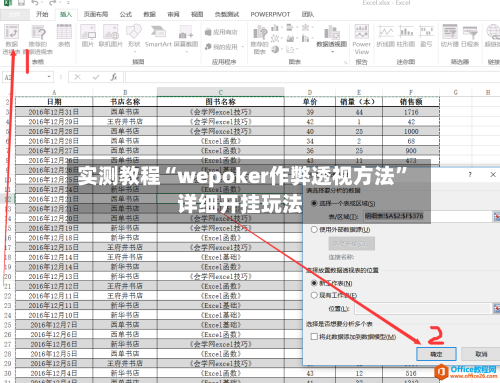Switch to the 开始 (Home) tab

coord(42,14)
